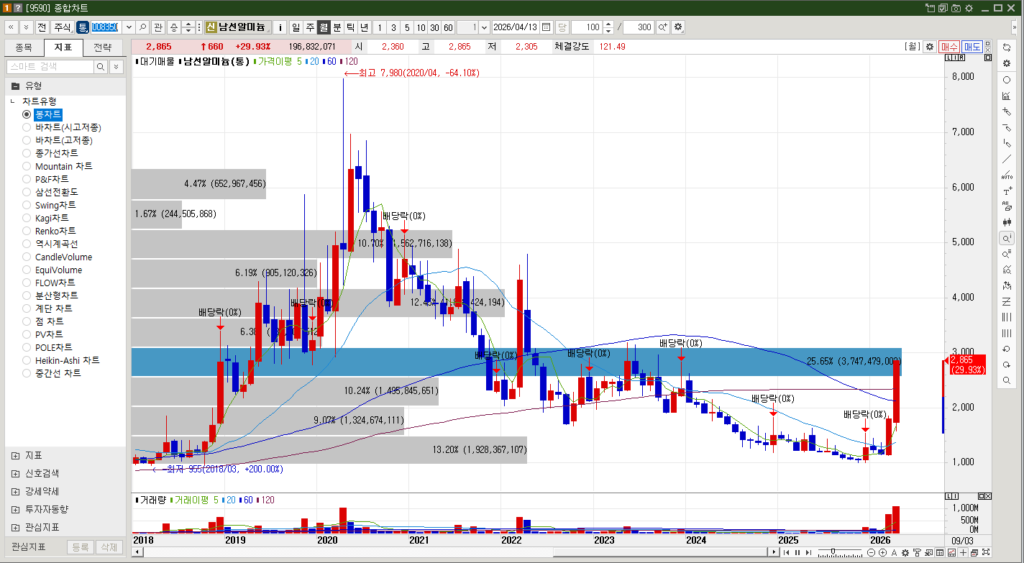The height and width of the screenshot is (563, 1024).
Task: Open the 전략 tab
Action: point(103,47)
